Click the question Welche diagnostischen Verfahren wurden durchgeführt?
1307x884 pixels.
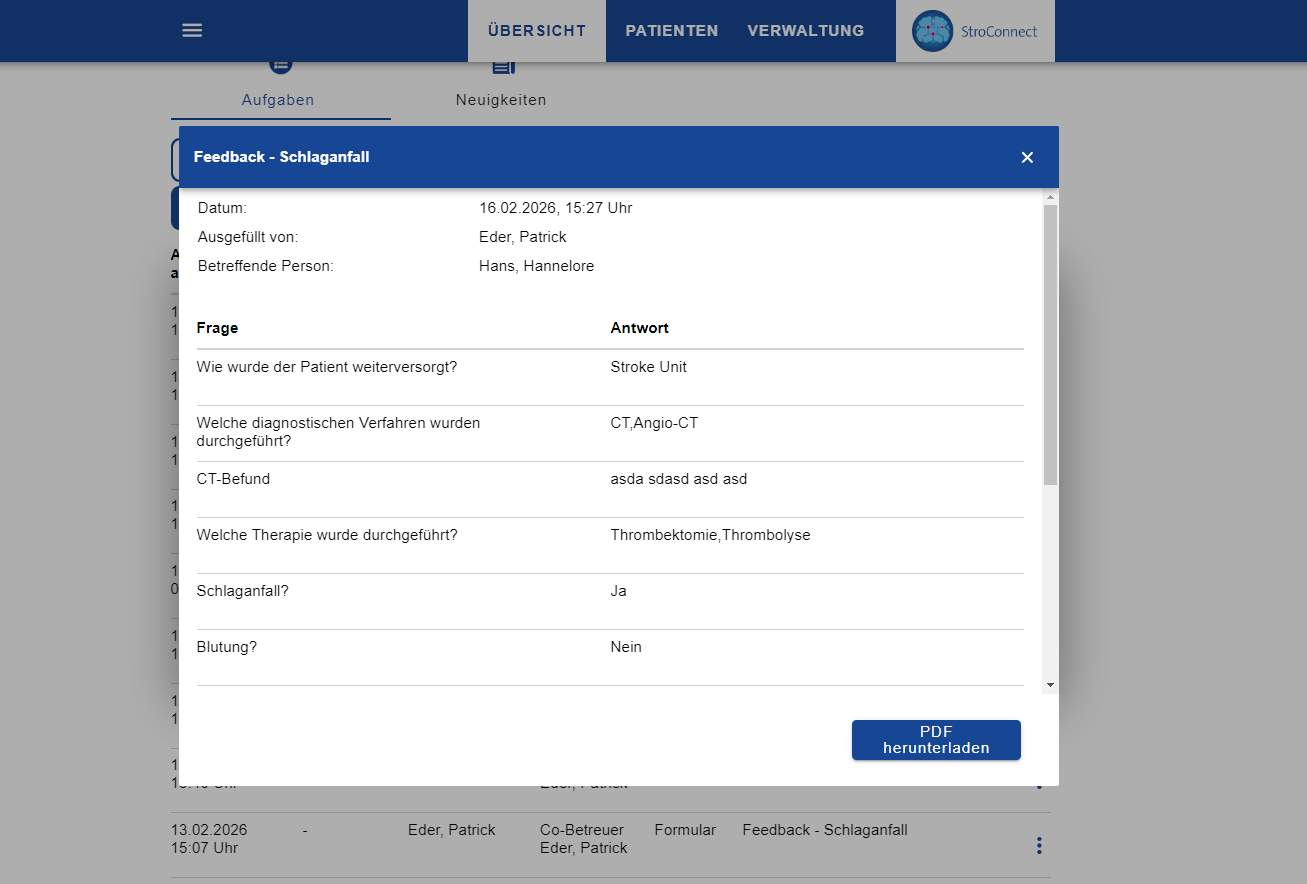(339, 432)
